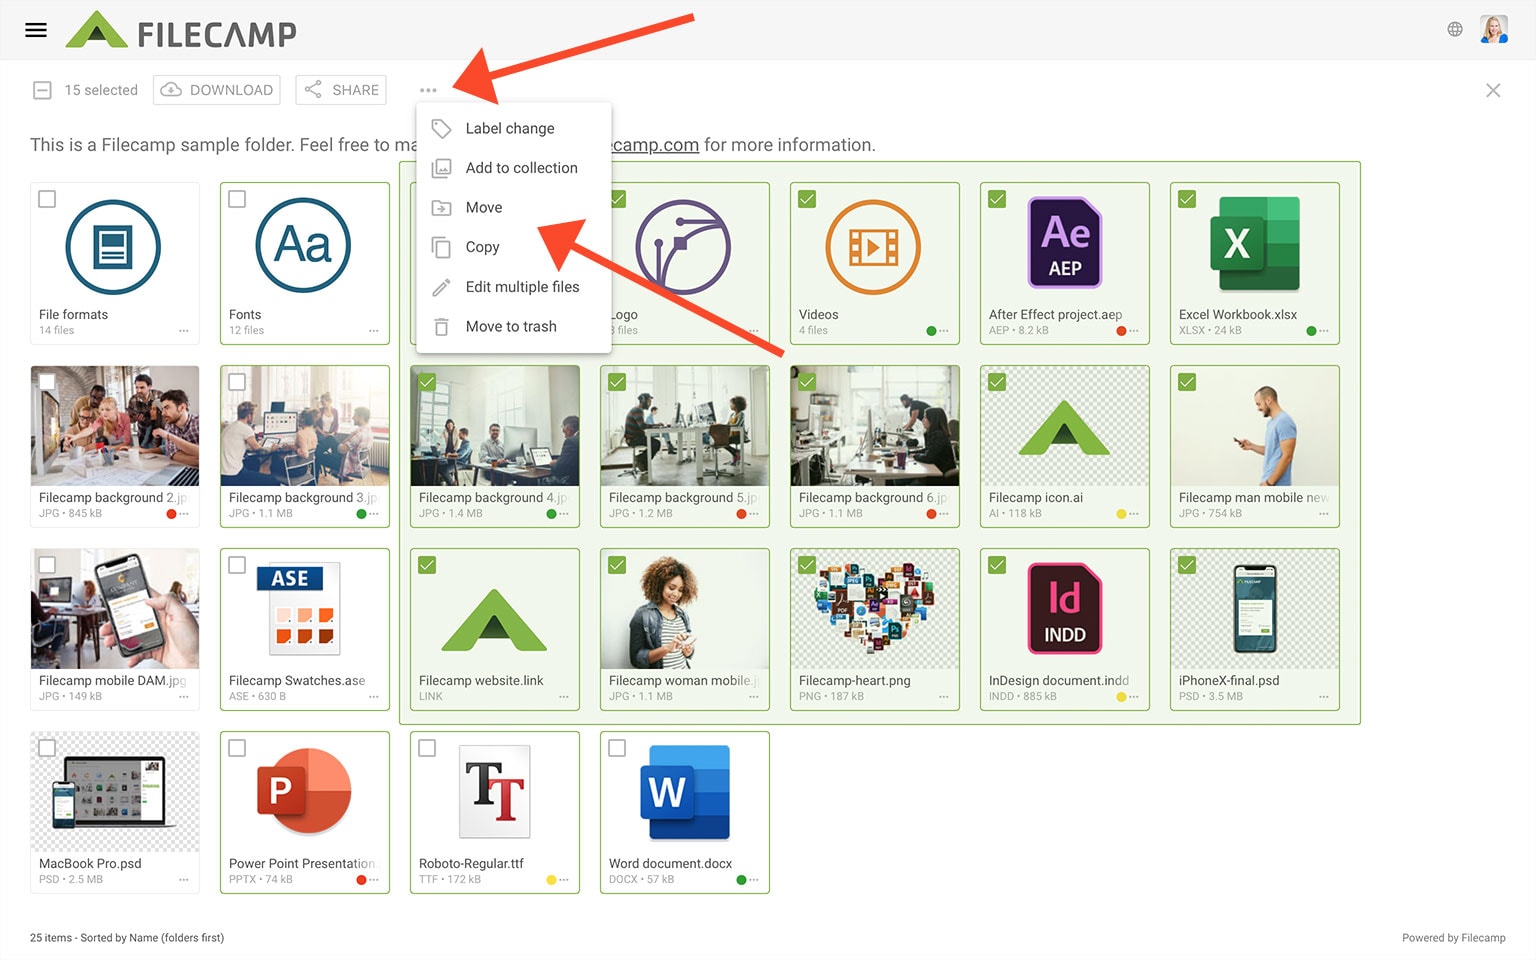Check Filecamp background 2 checkbox
This screenshot has height=960, width=1536.
click(x=47, y=382)
